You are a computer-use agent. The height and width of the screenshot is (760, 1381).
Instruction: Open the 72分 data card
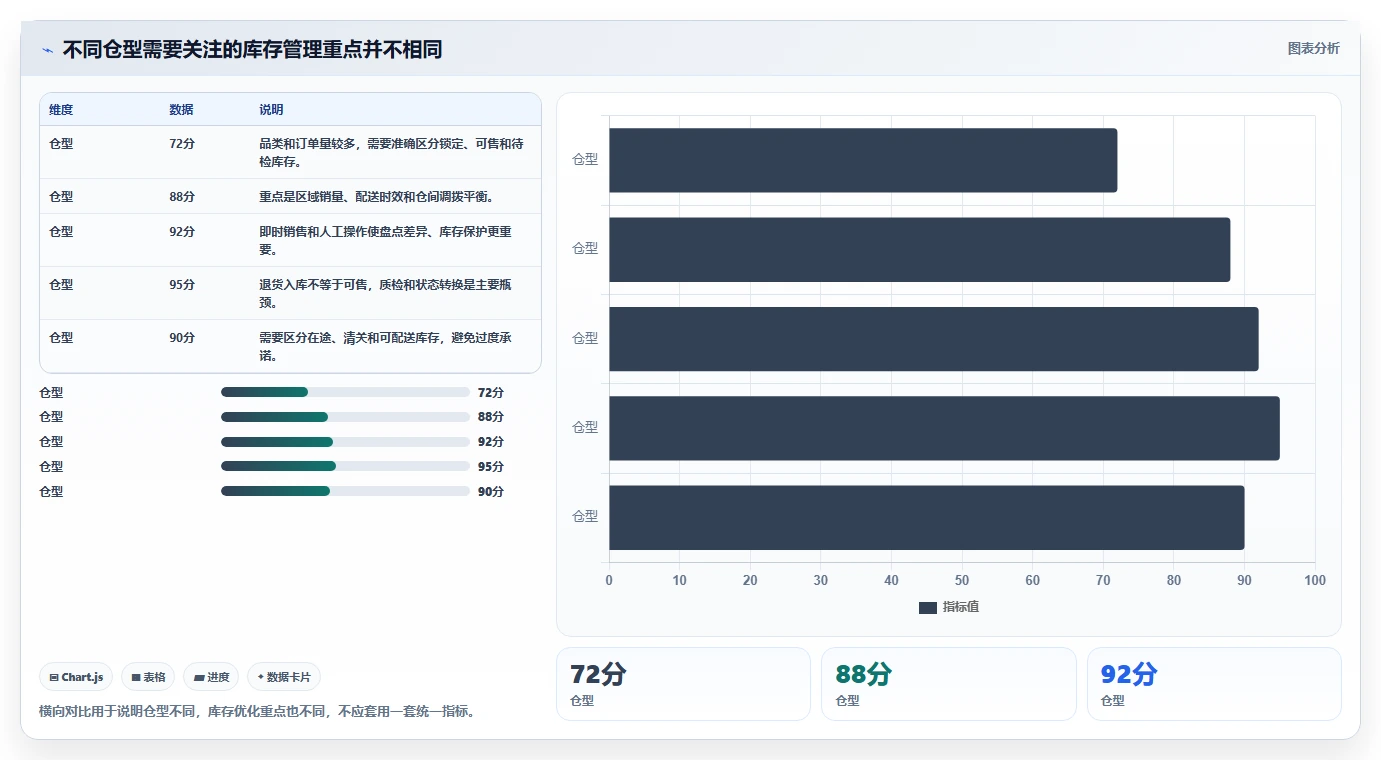[683, 684]
